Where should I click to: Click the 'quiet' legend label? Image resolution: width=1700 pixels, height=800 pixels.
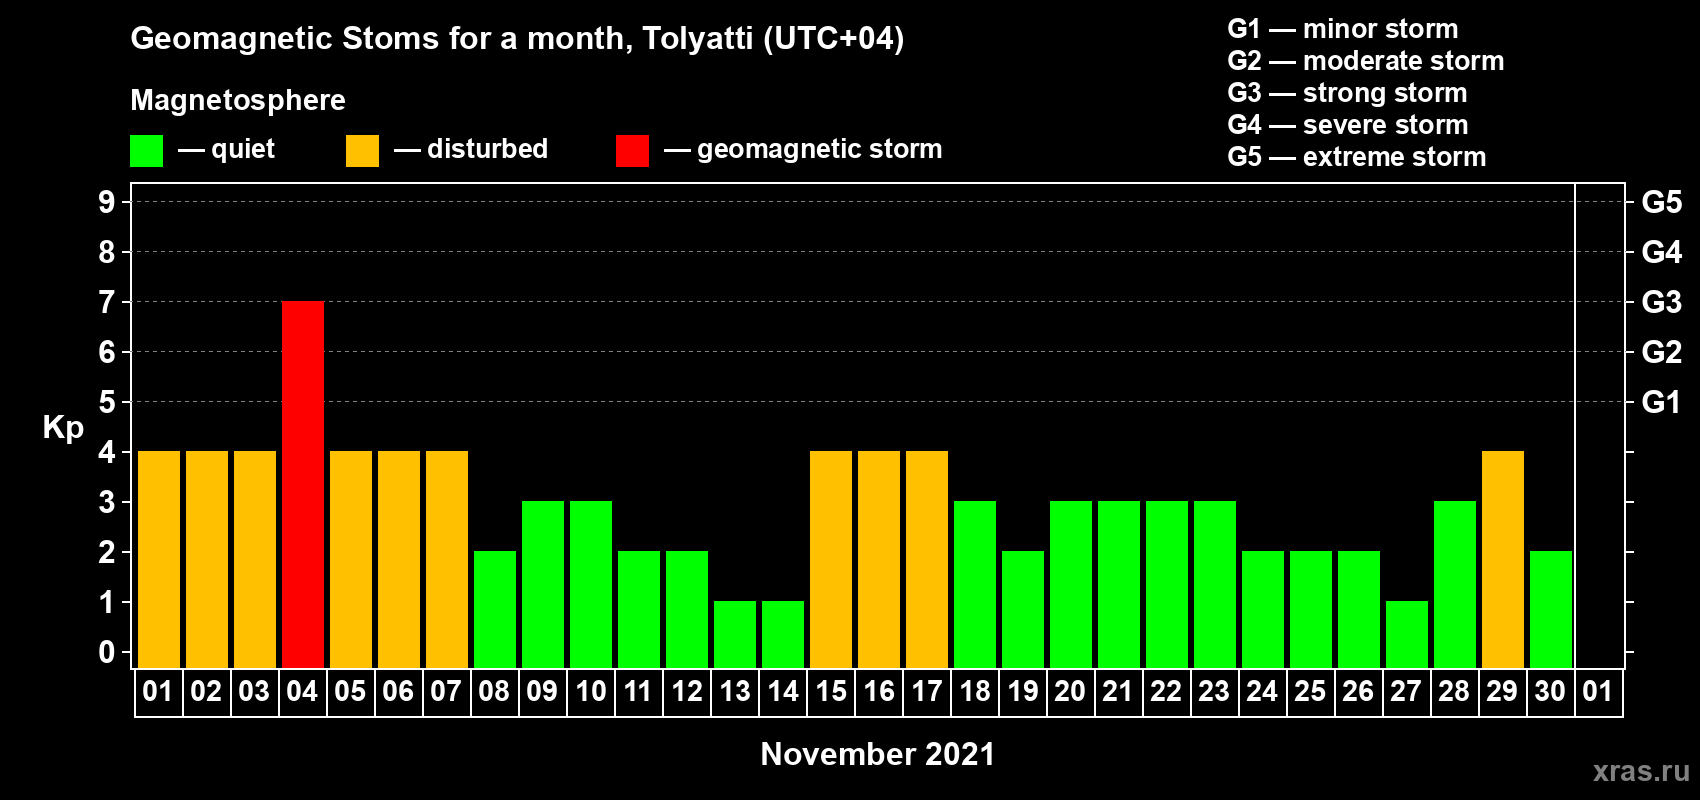(243, 149)
